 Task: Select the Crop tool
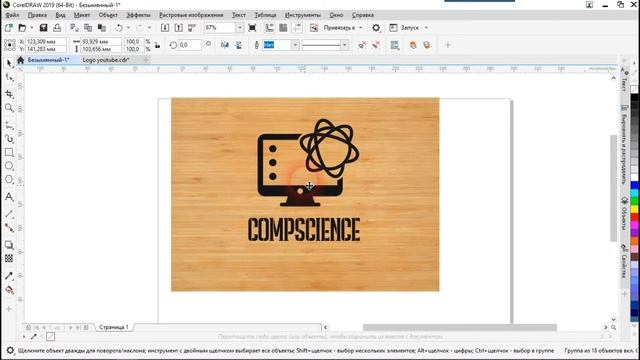coord(9,93)
